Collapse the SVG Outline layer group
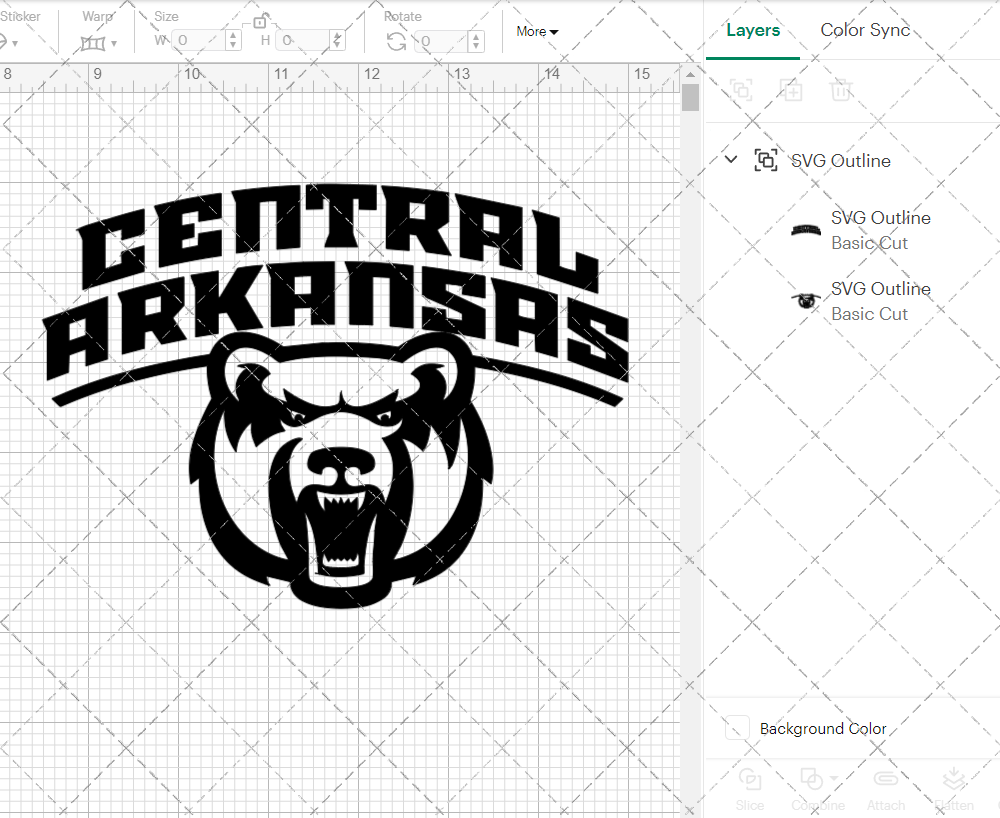1000x818 pixels. (x=730, y=159)
